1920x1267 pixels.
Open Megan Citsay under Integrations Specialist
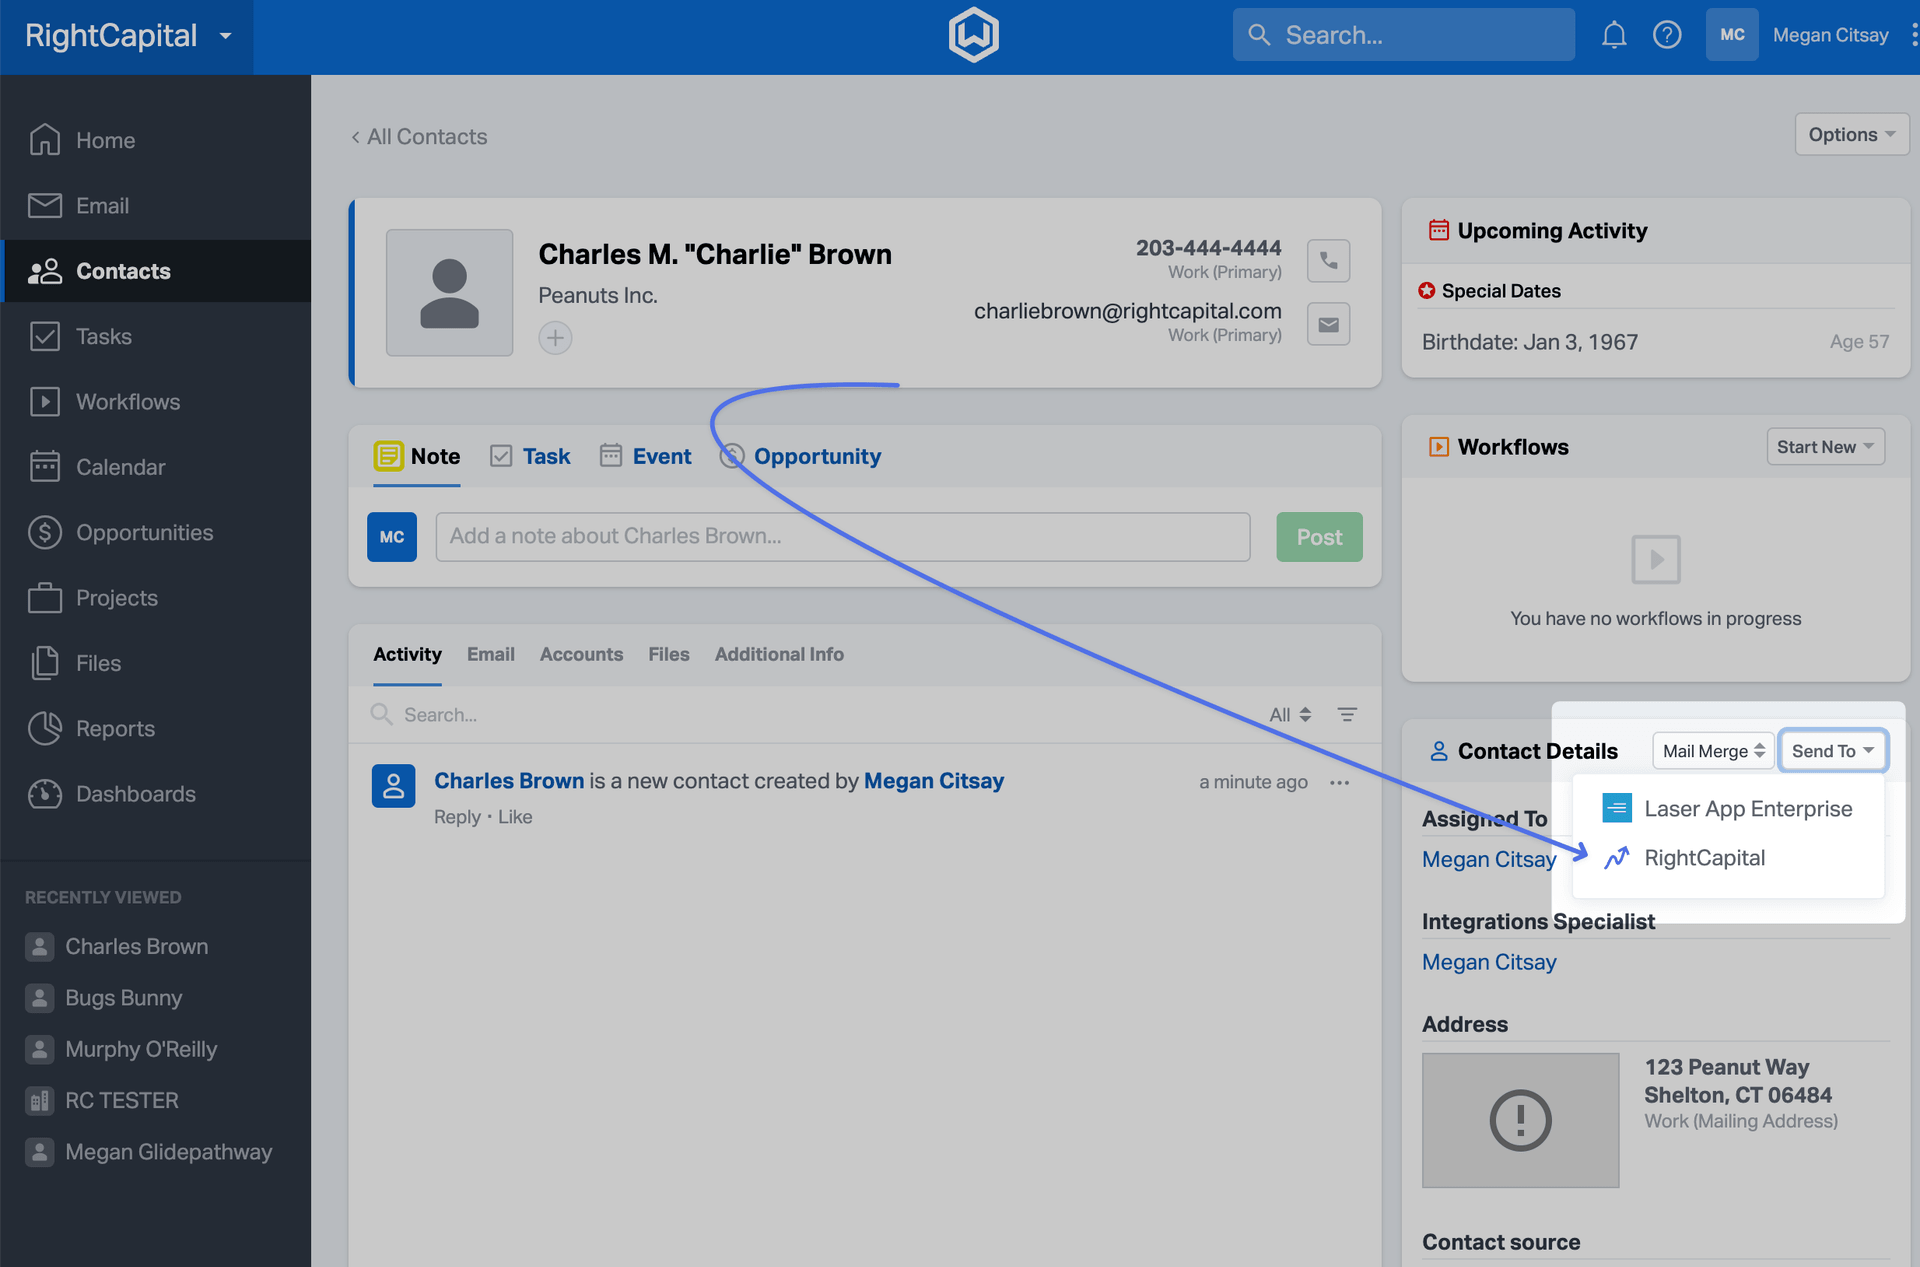(x=1489, y=962)
